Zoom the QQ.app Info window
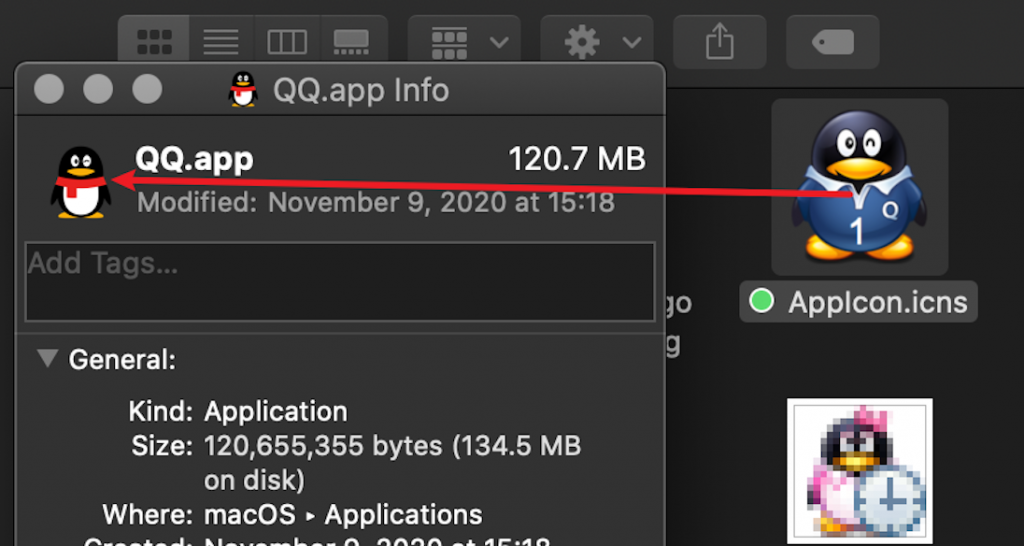 coord(147,90)
